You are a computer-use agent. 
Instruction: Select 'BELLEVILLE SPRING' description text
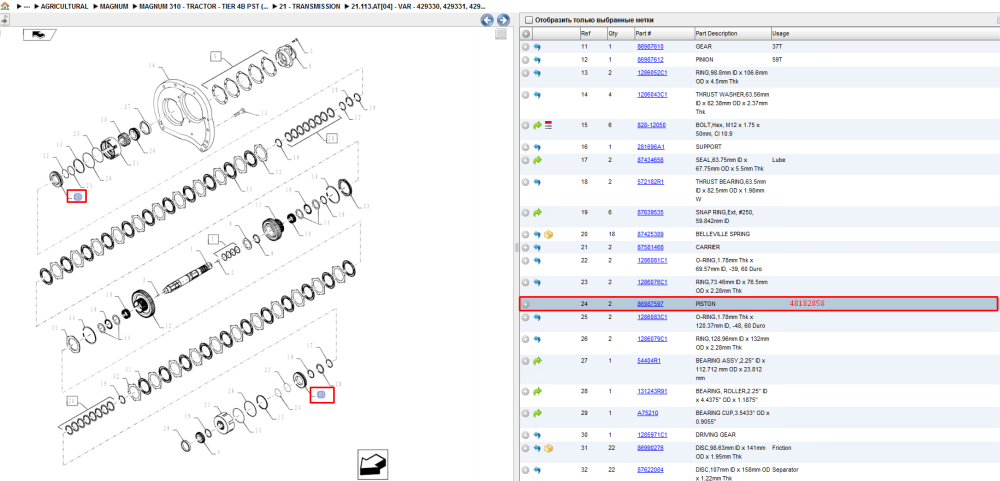(722, 234)
